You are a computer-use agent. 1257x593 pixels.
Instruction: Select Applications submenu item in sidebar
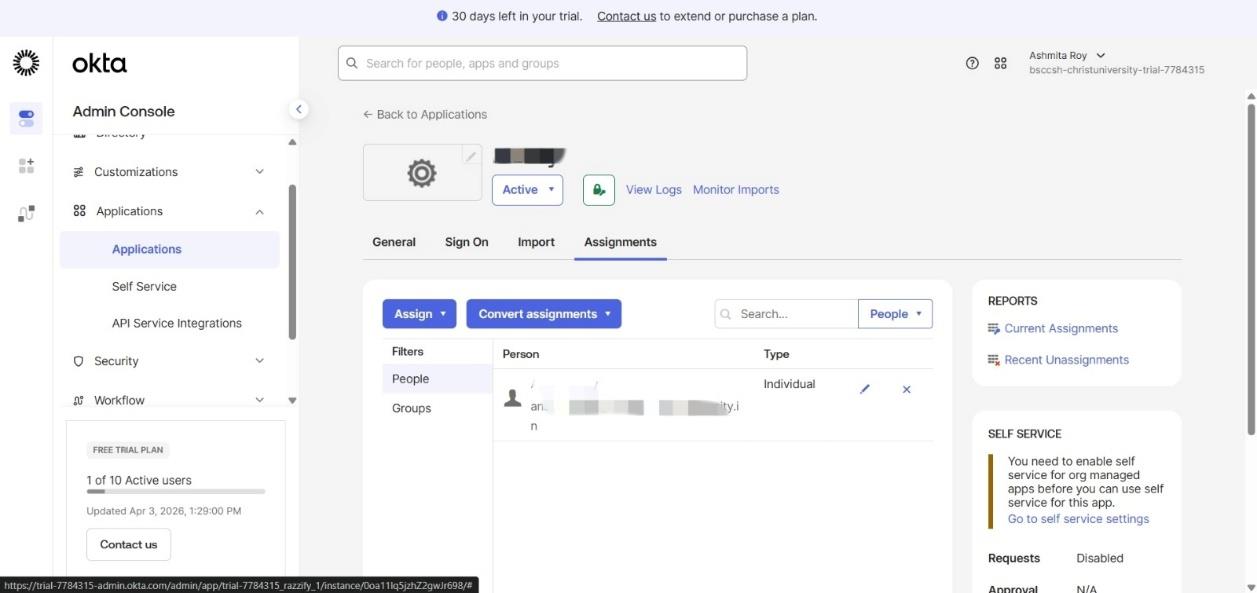(x=170, y=249)
